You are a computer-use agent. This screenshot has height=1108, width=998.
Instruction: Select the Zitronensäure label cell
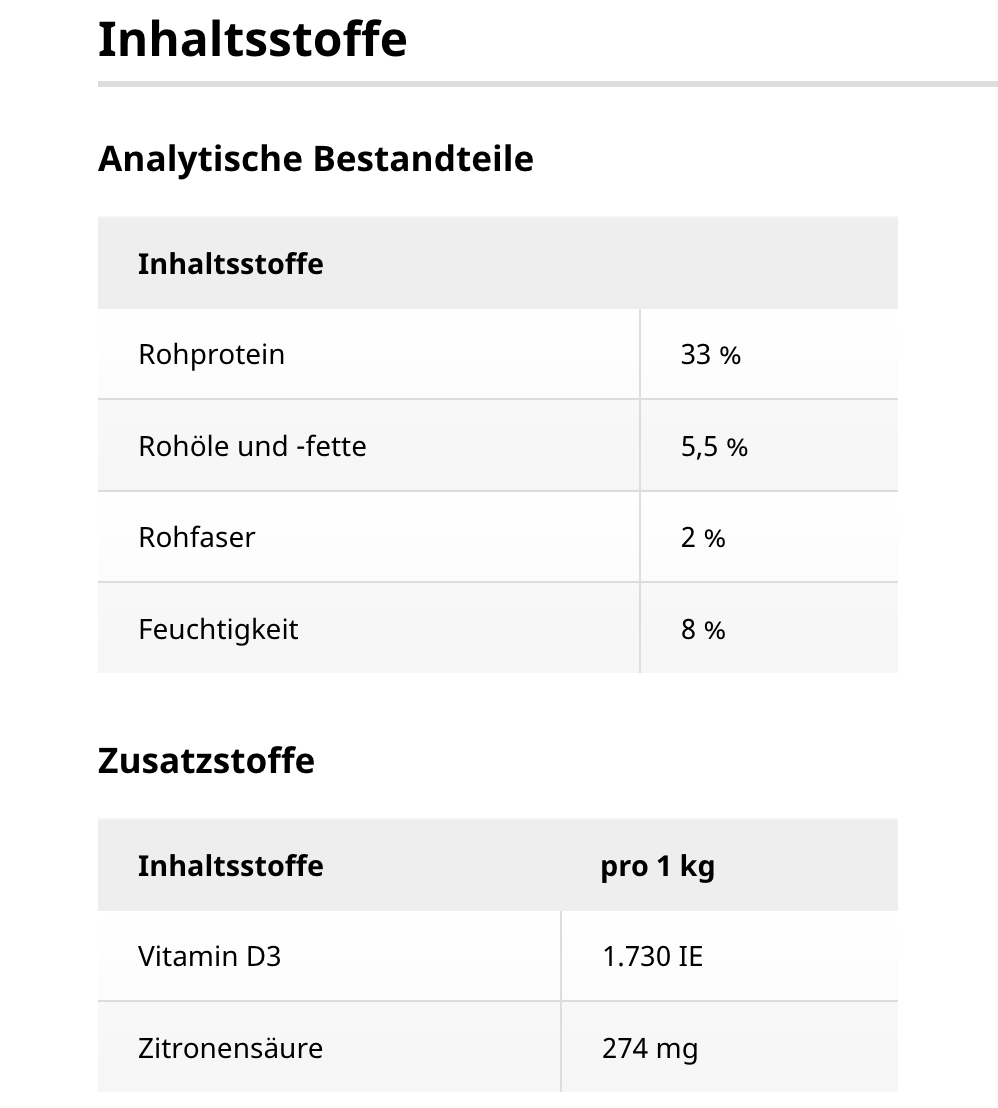coord(230,1048)
